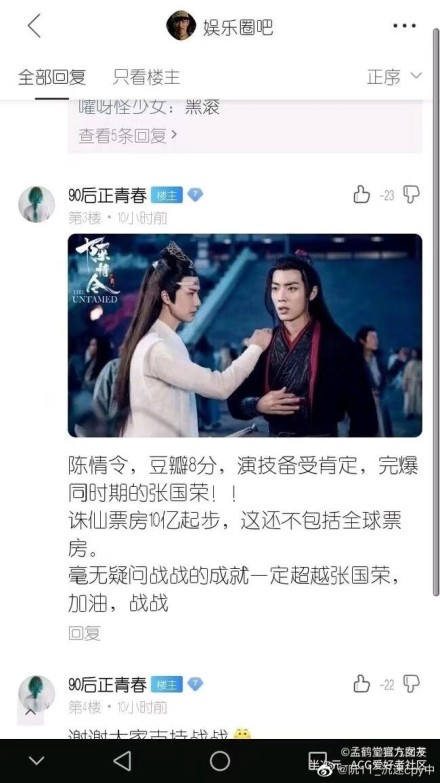Tap 回复 under the third-floor post
This screenshot has height=783, width=440.
coord(84,633)
